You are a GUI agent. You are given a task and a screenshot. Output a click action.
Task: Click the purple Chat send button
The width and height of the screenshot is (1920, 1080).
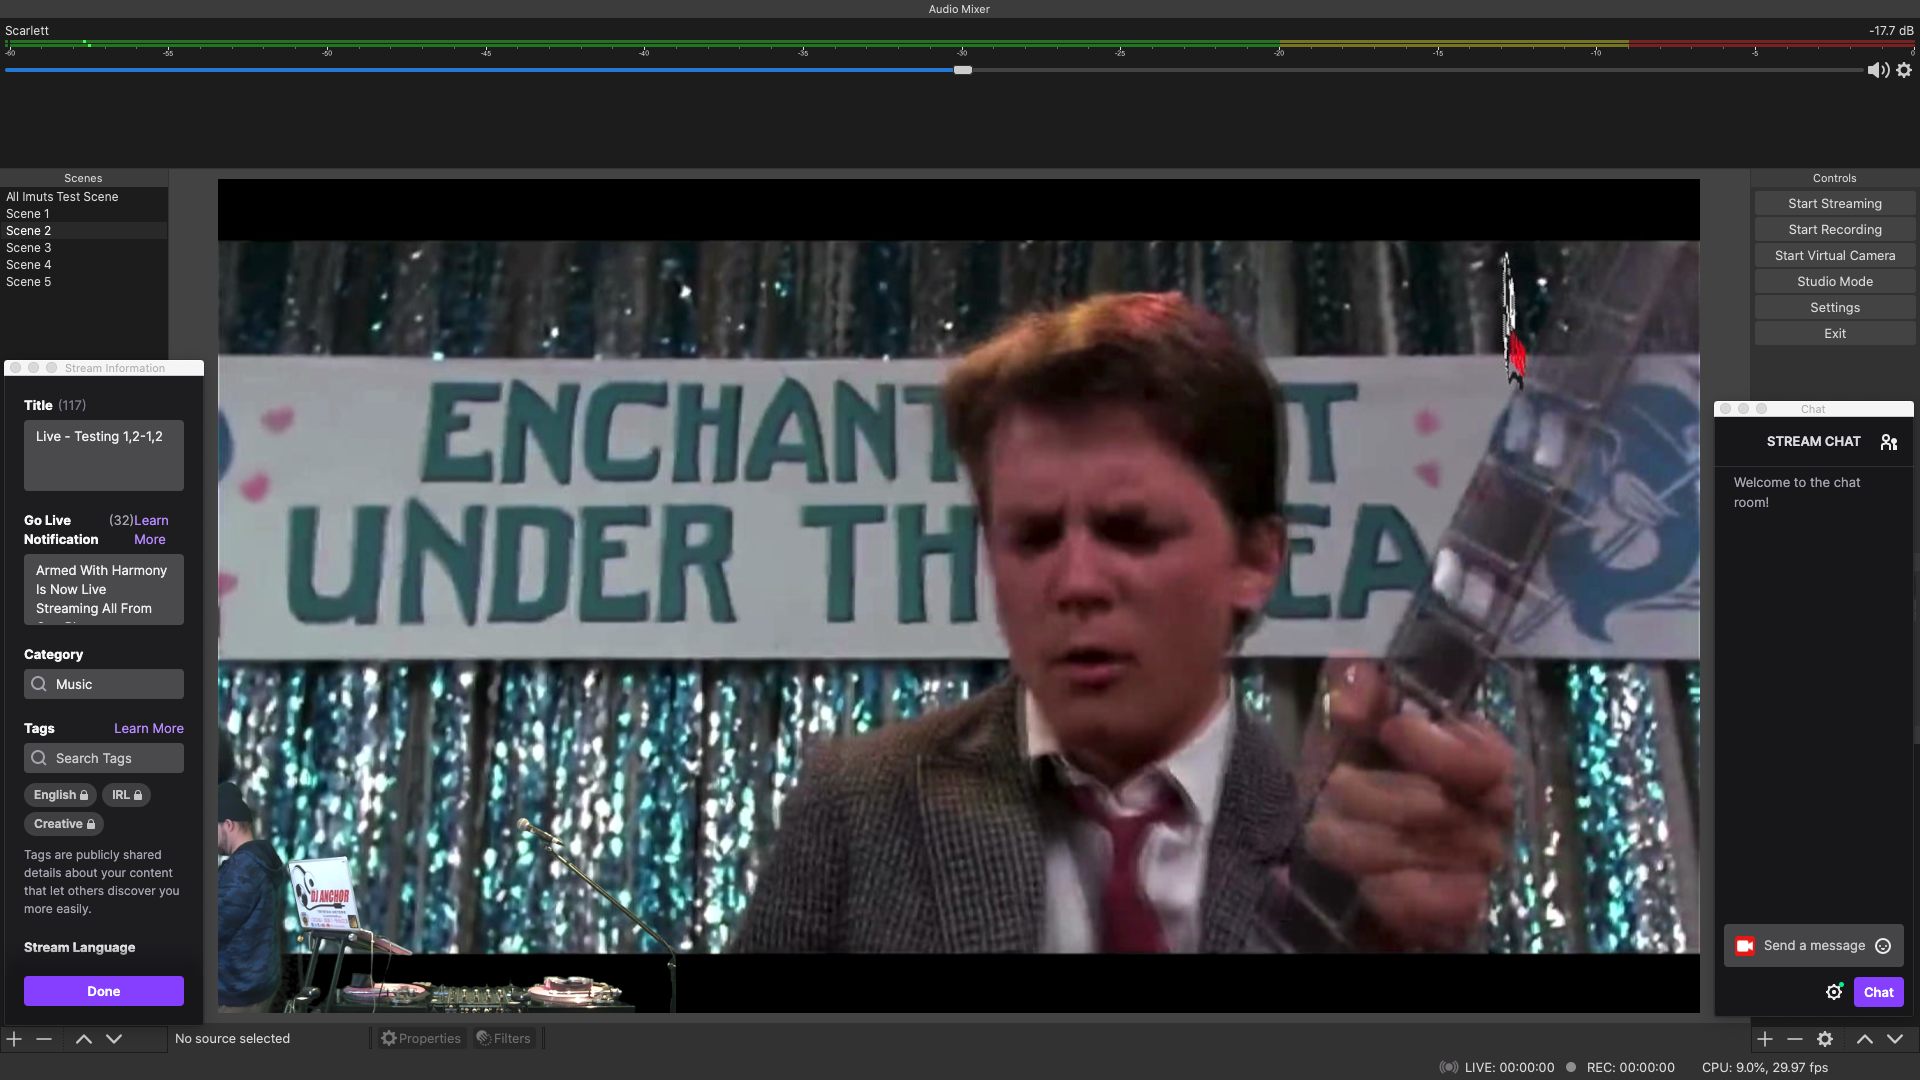point(1878,992)
